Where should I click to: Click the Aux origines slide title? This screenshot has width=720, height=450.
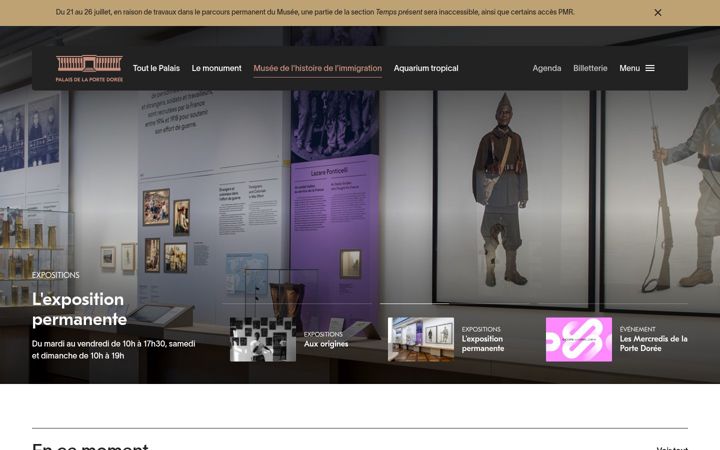(x=326, y=344)
